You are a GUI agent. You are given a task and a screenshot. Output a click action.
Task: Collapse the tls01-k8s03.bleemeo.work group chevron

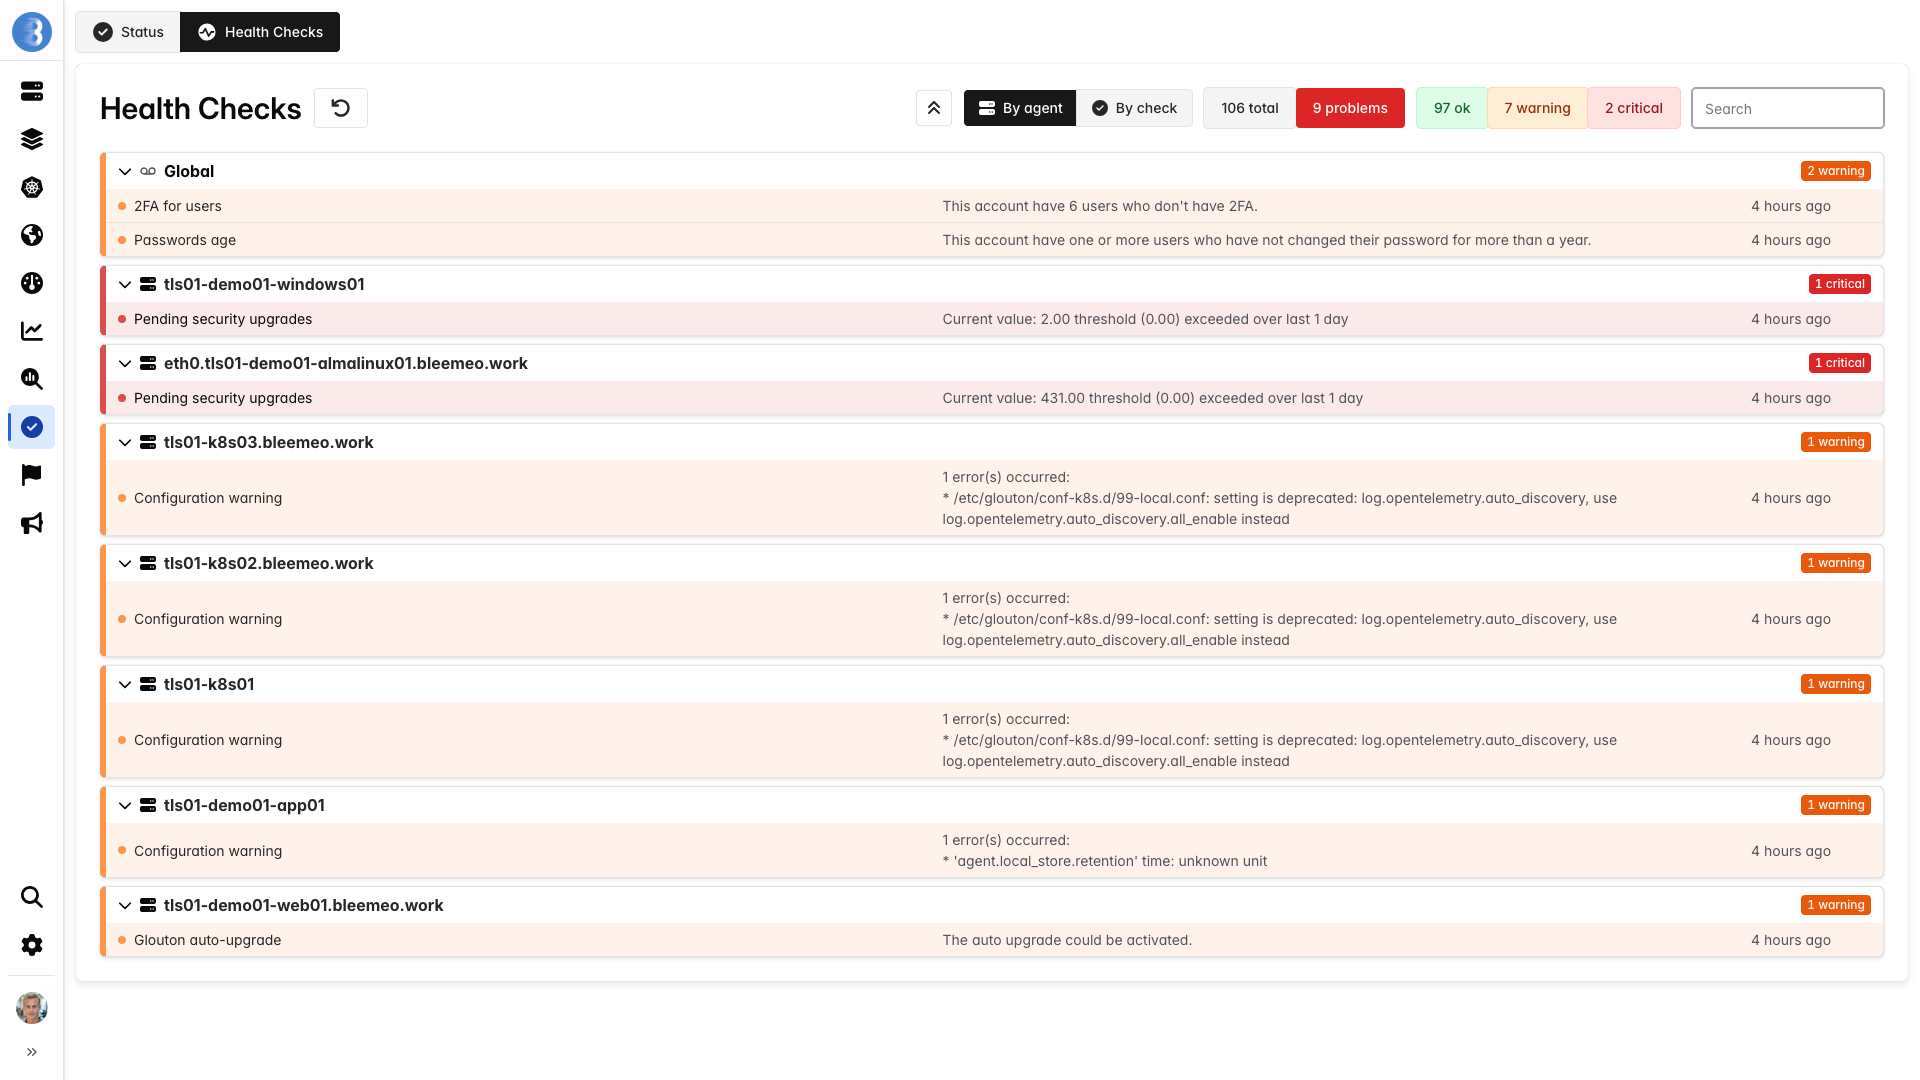coord(125,442)
